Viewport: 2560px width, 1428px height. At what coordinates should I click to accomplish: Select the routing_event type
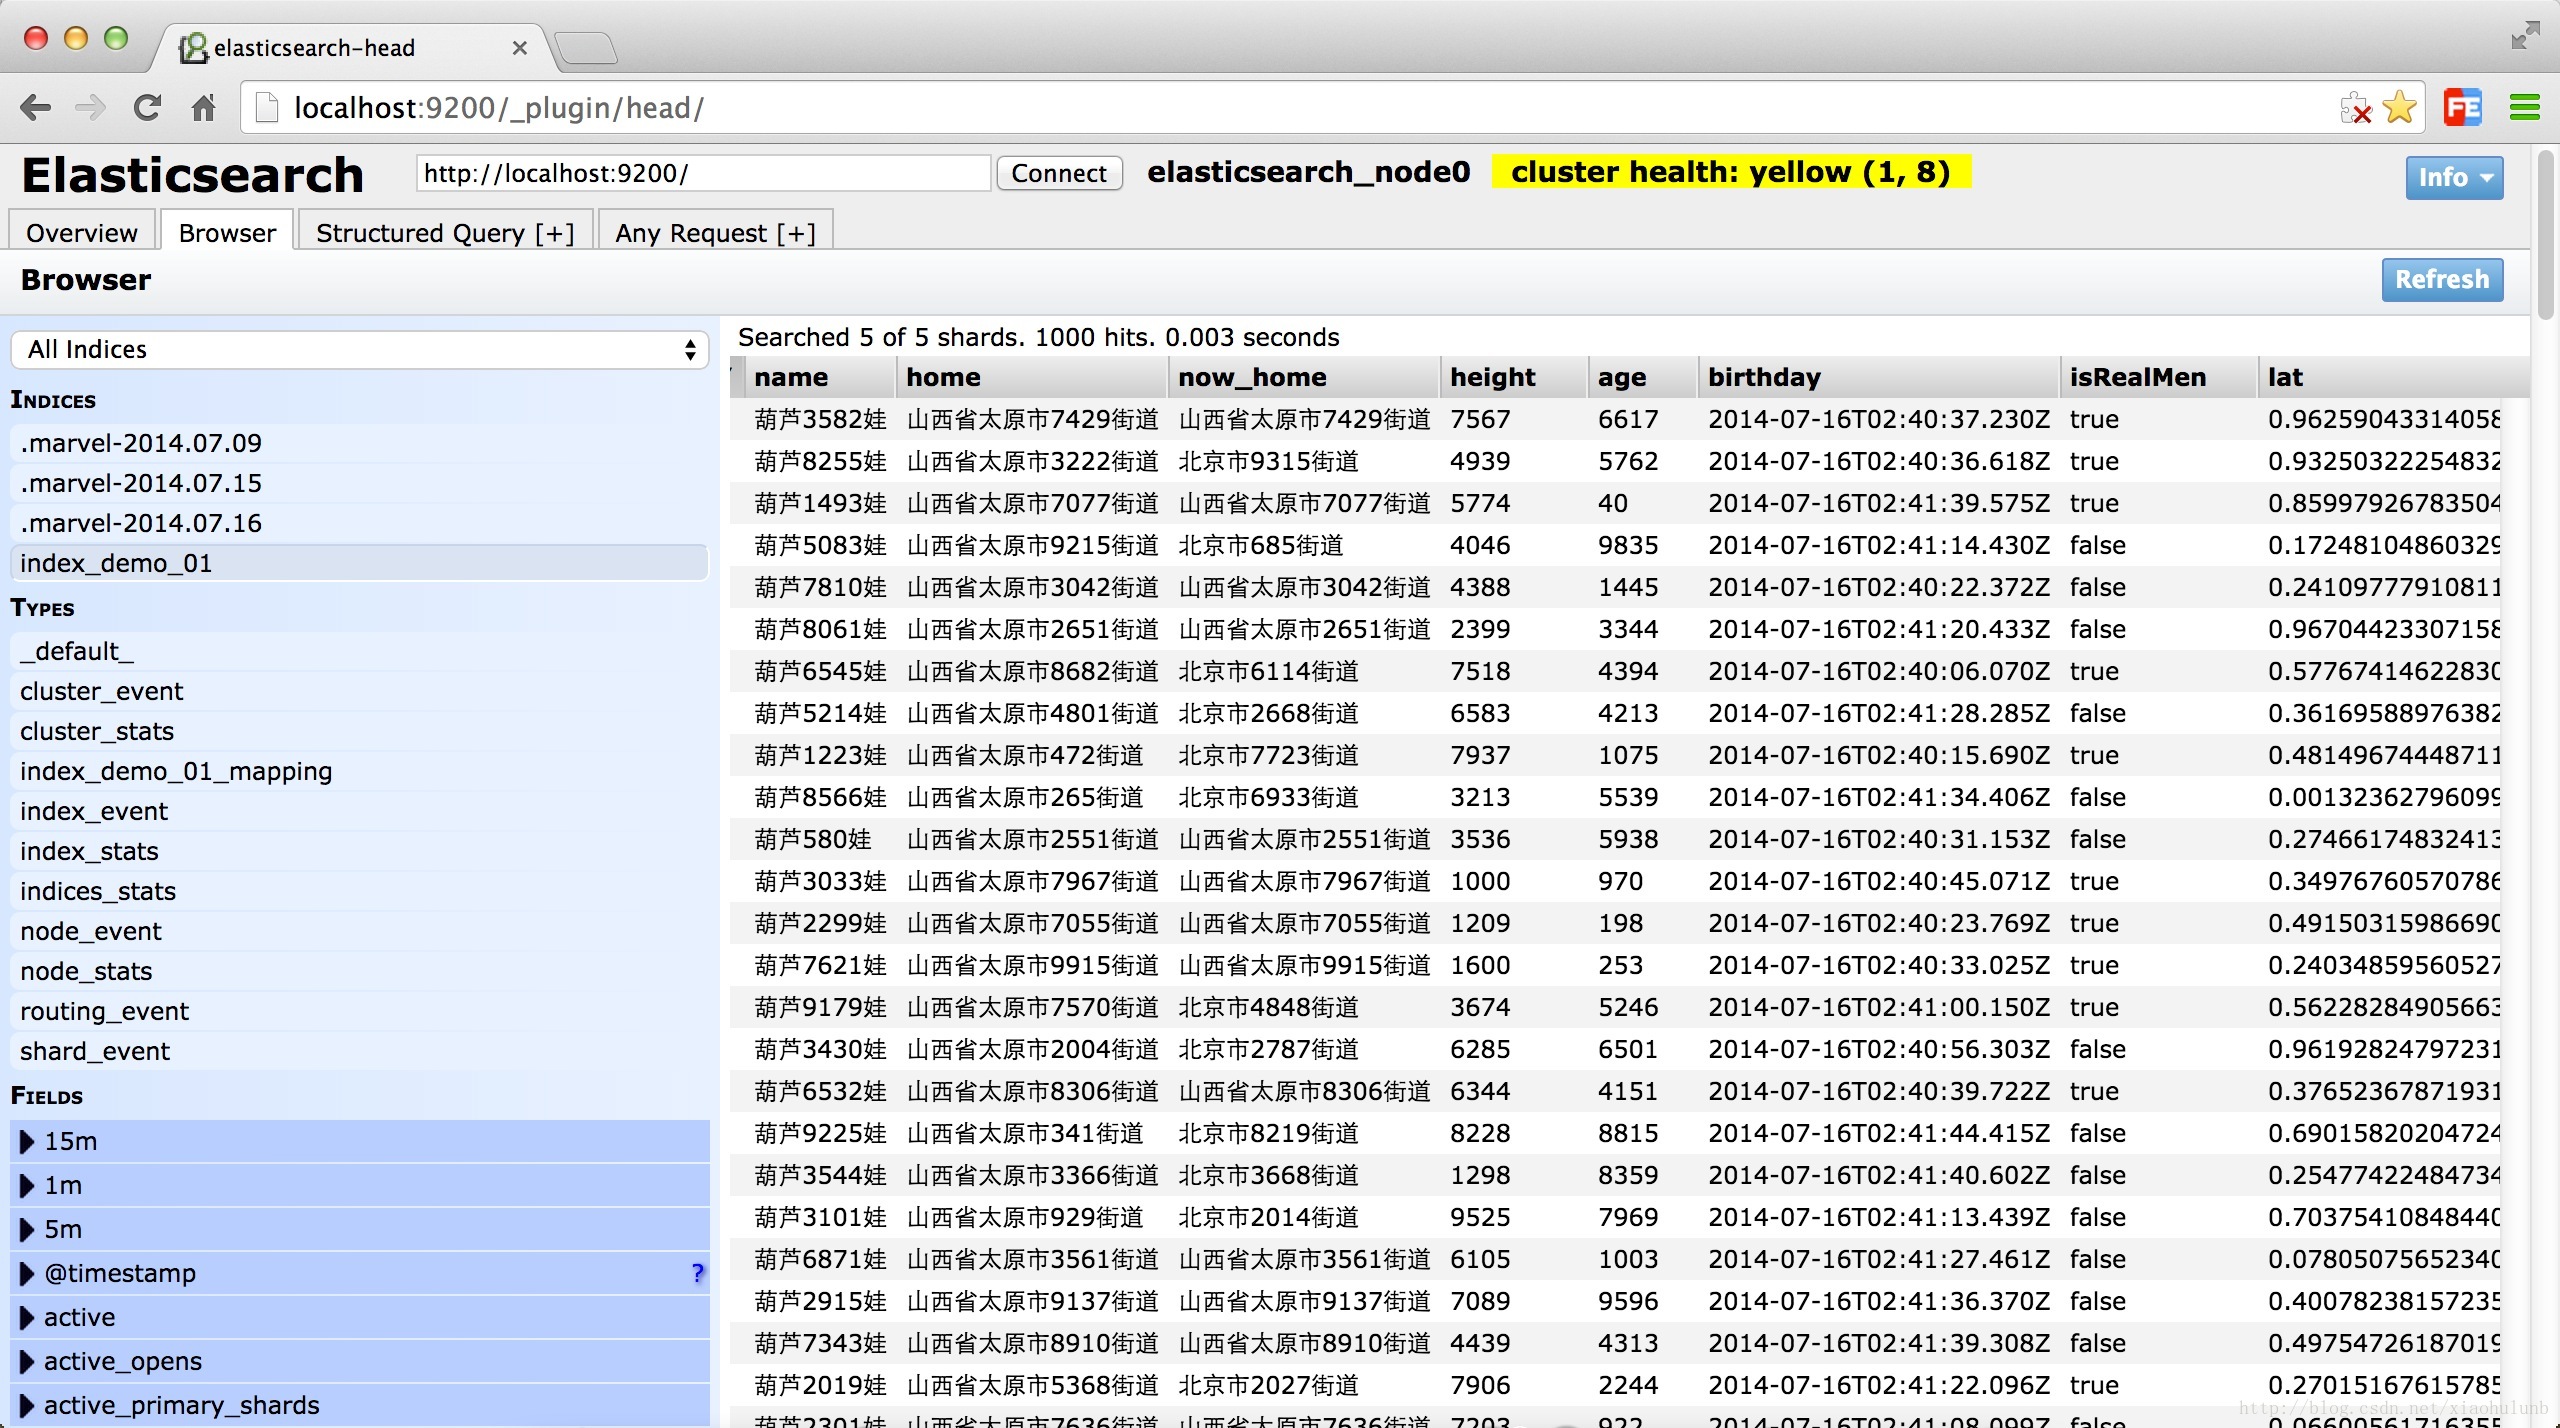(360, 1011)
